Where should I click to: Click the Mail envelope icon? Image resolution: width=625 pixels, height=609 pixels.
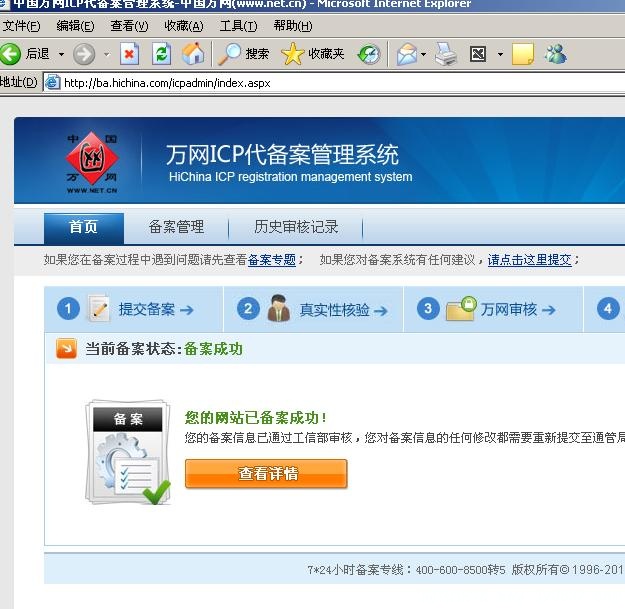(407, 55)
